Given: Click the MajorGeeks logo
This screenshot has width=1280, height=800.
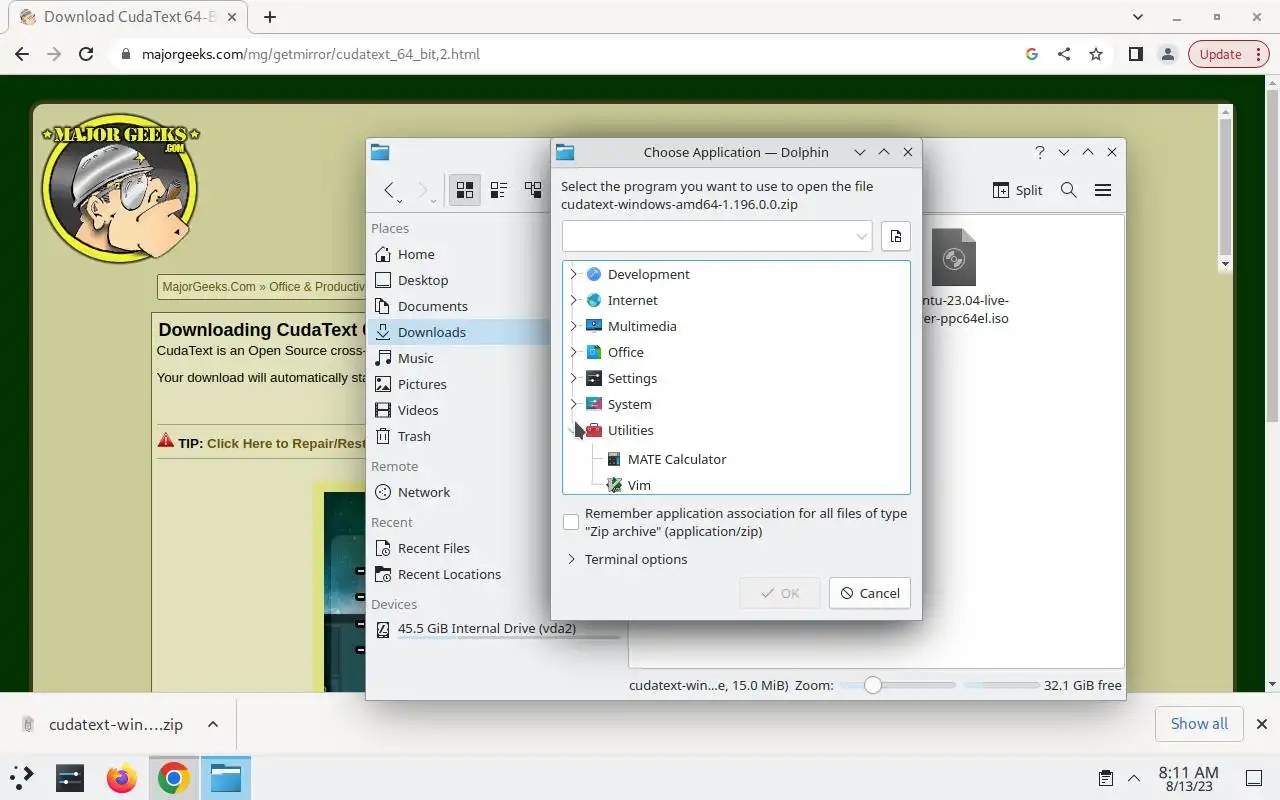Looking at the screenshot, I should point(121,188).
